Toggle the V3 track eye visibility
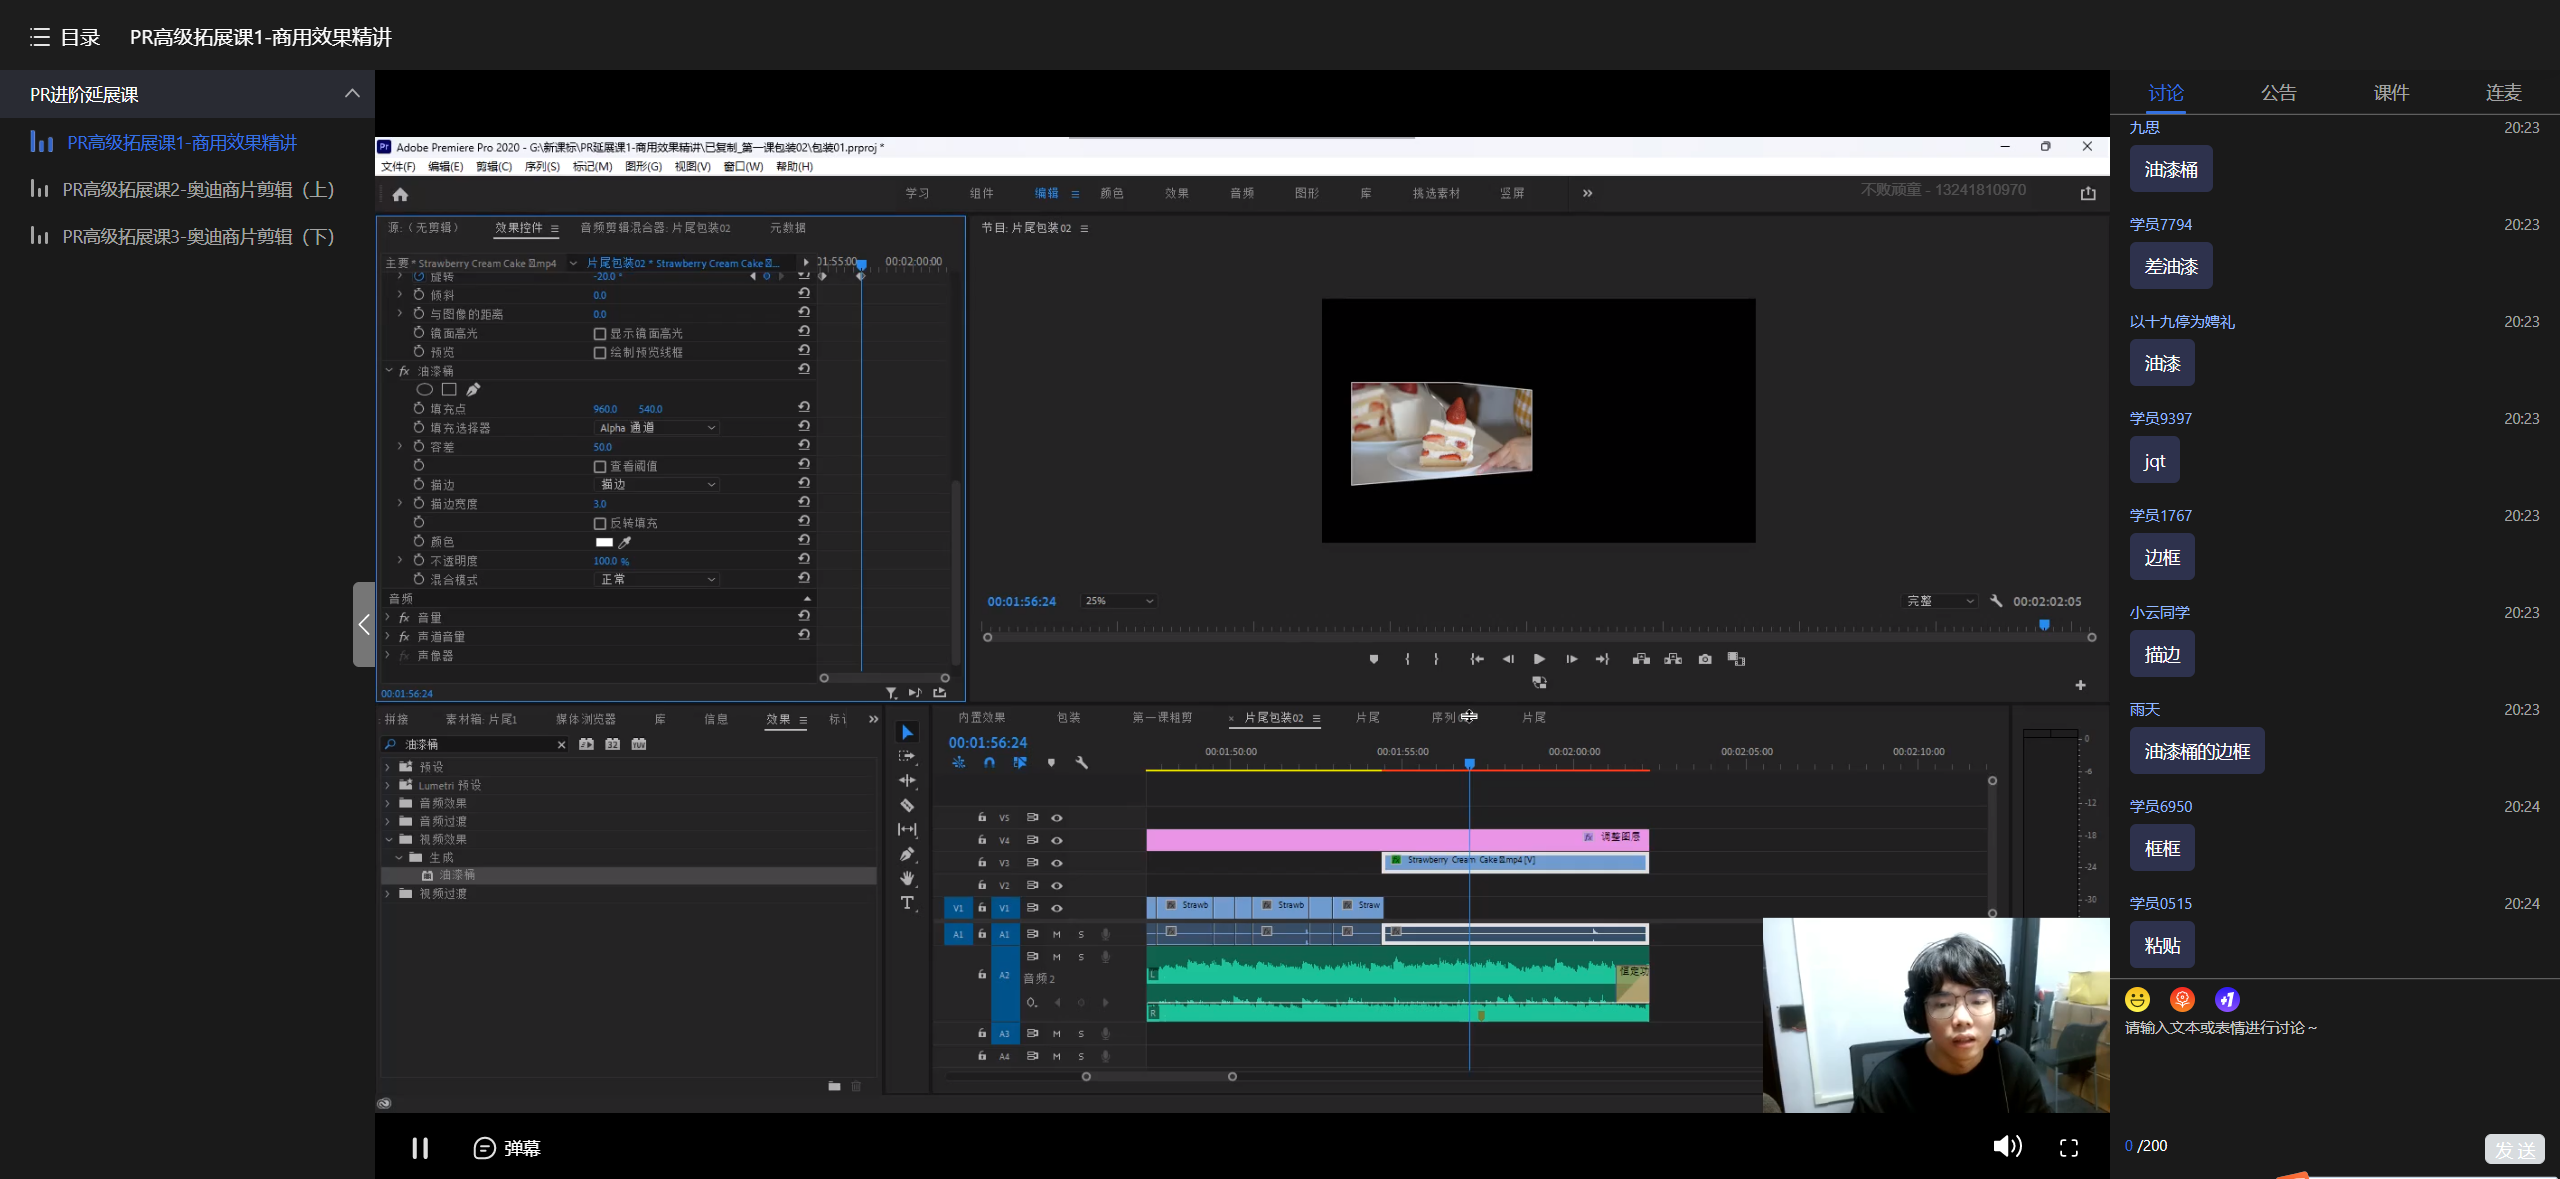This screenshot has width=2560, height=1179. [x=1057, y=863]
